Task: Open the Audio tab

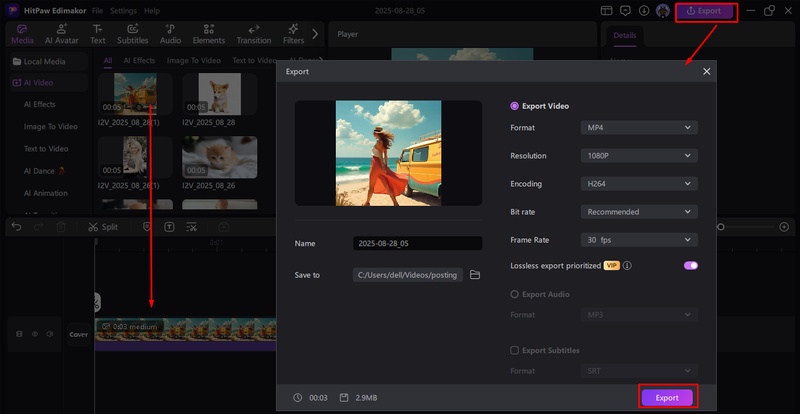Action: pos(170,34)
